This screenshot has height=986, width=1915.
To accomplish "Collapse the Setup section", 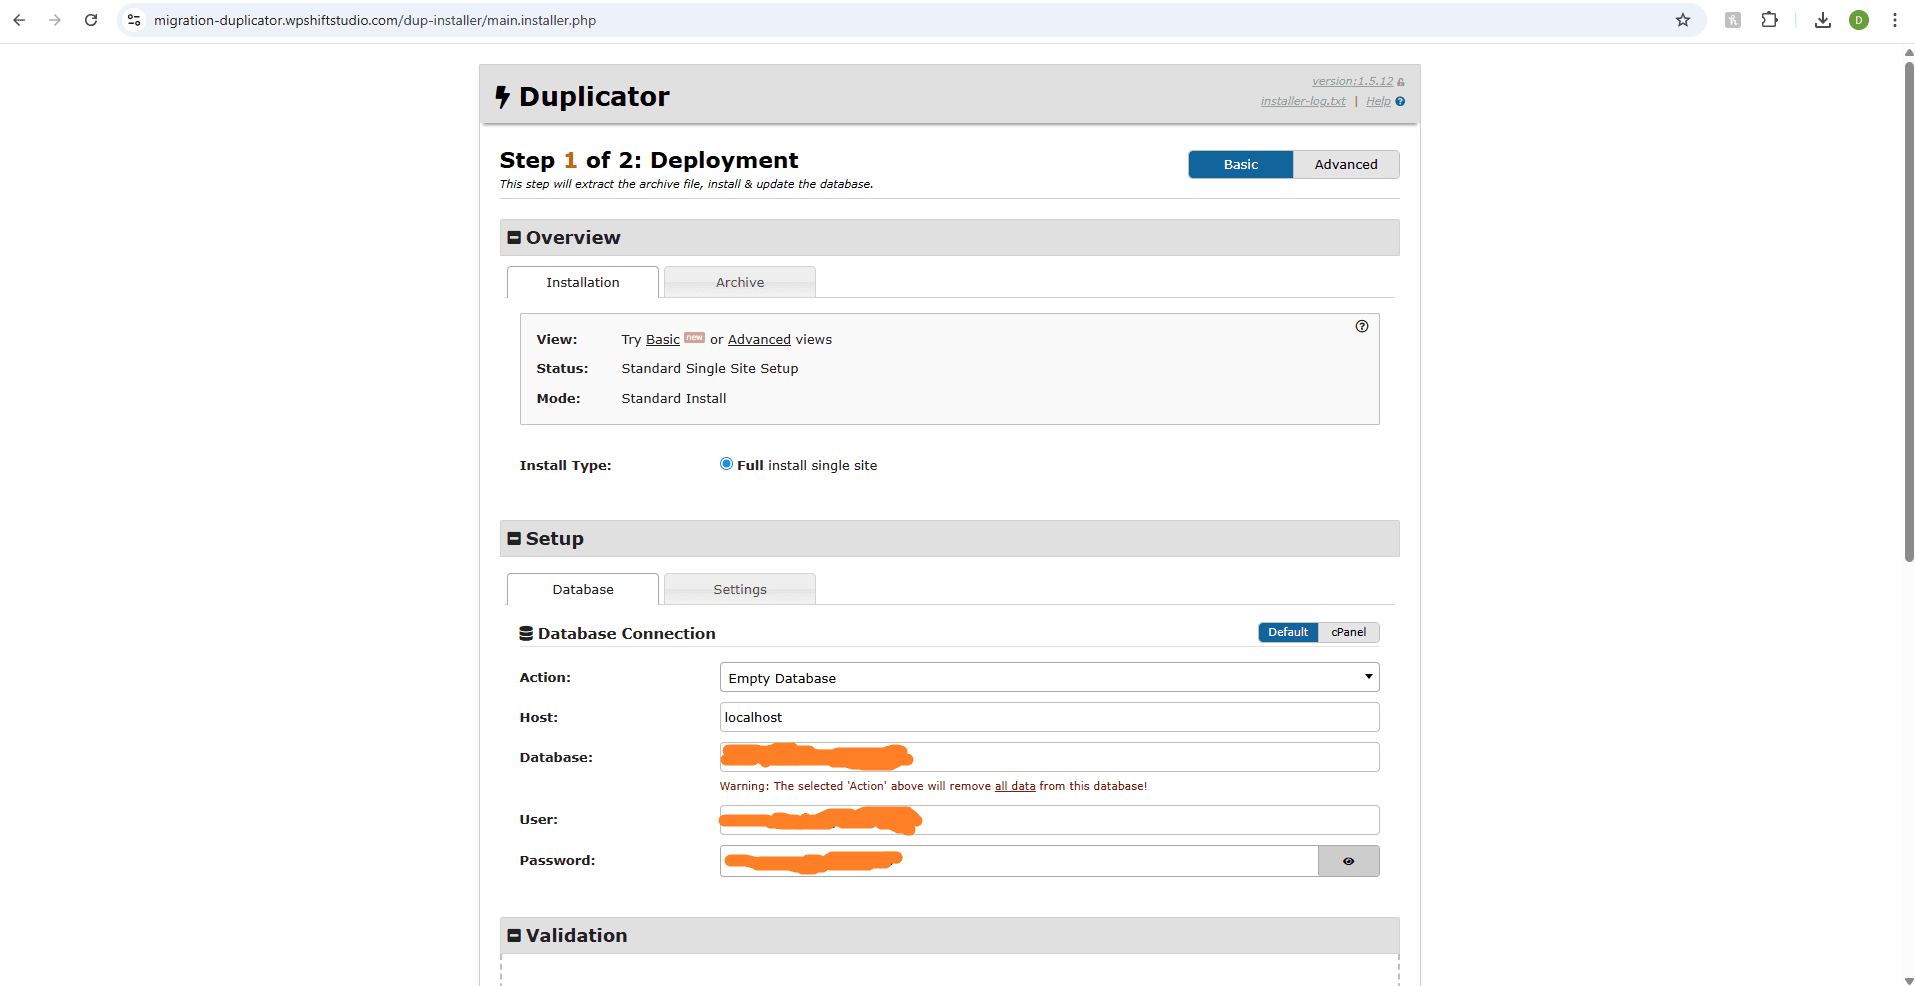I will (514, 539).
